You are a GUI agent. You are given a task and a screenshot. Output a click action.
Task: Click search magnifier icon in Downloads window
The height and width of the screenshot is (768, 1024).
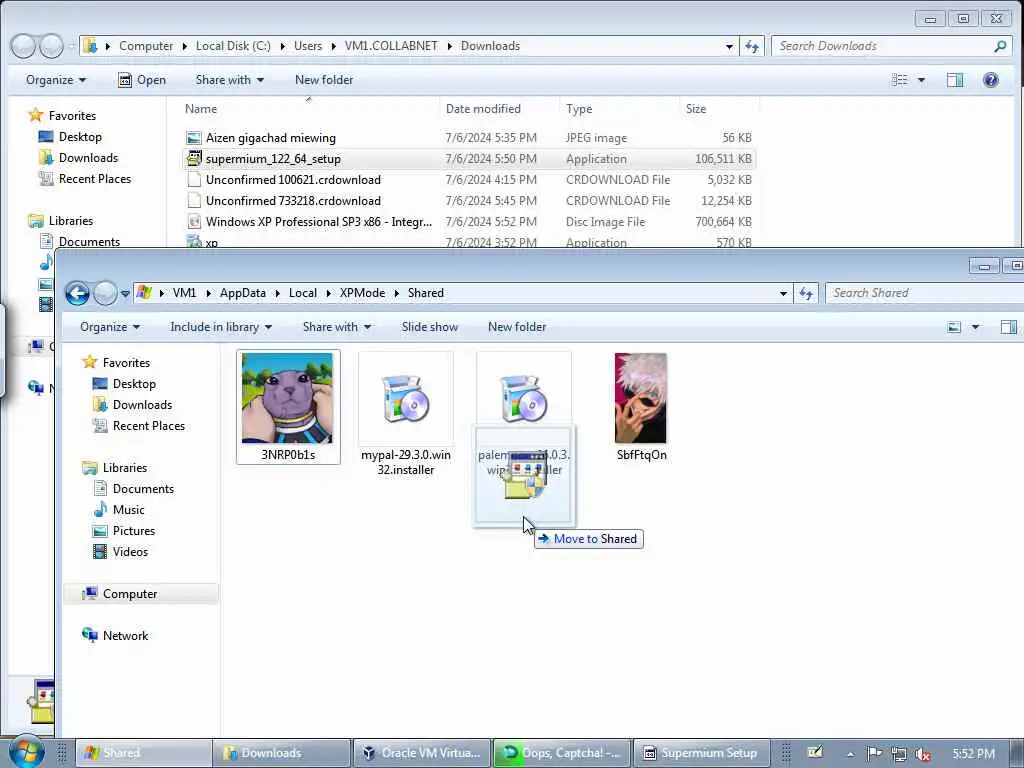[1000, 46]
